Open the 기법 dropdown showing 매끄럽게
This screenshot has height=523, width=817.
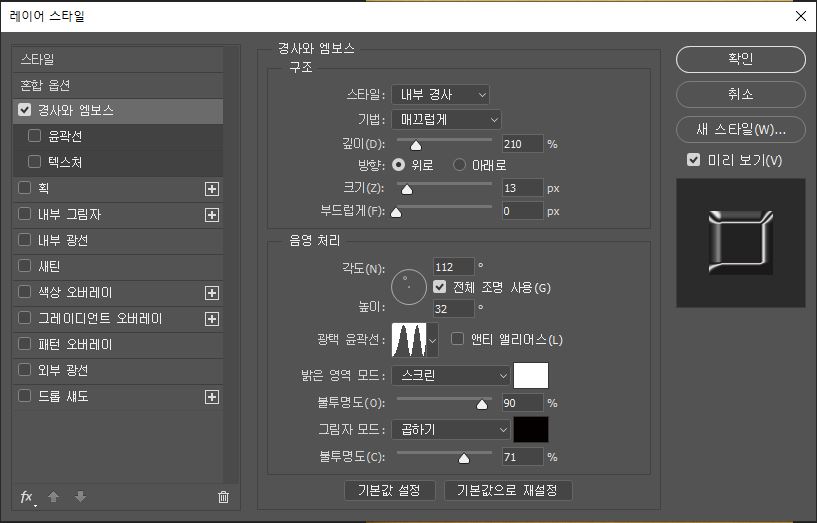[446, 120]
